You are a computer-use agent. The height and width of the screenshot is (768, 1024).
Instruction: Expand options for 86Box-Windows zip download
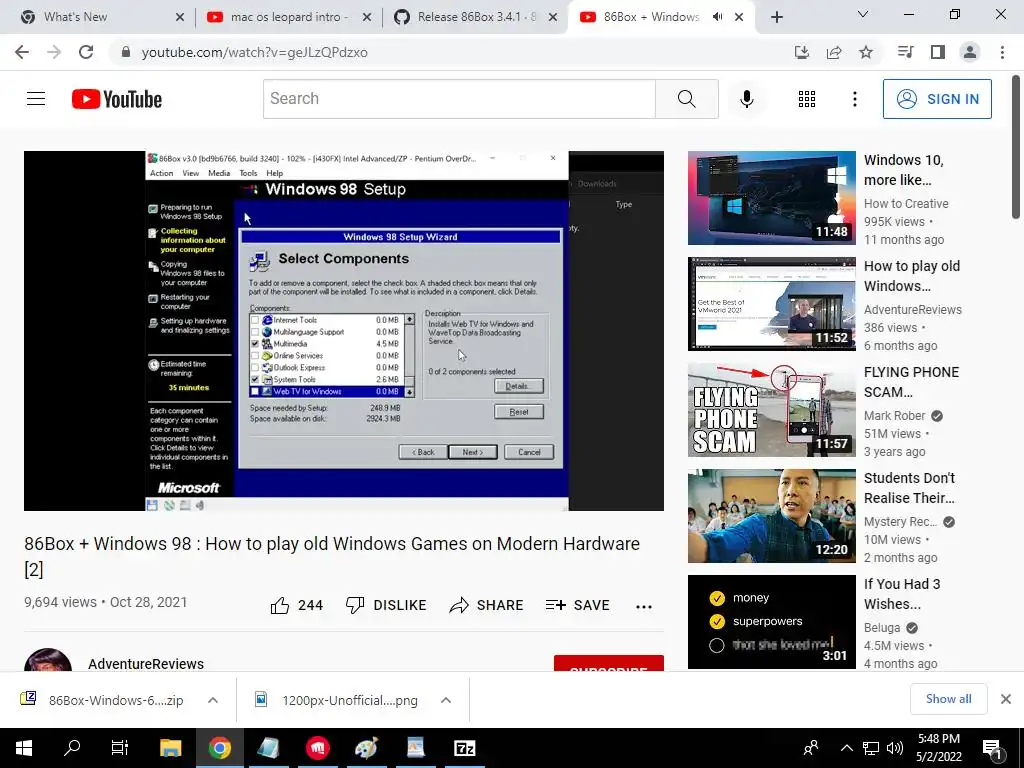click(213, 700)
